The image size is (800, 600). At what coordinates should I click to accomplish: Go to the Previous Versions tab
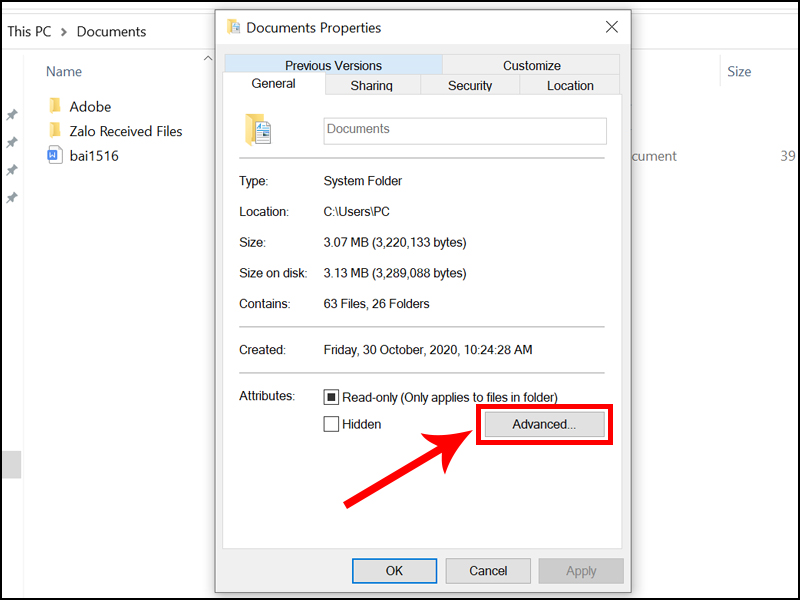[333, 65]
